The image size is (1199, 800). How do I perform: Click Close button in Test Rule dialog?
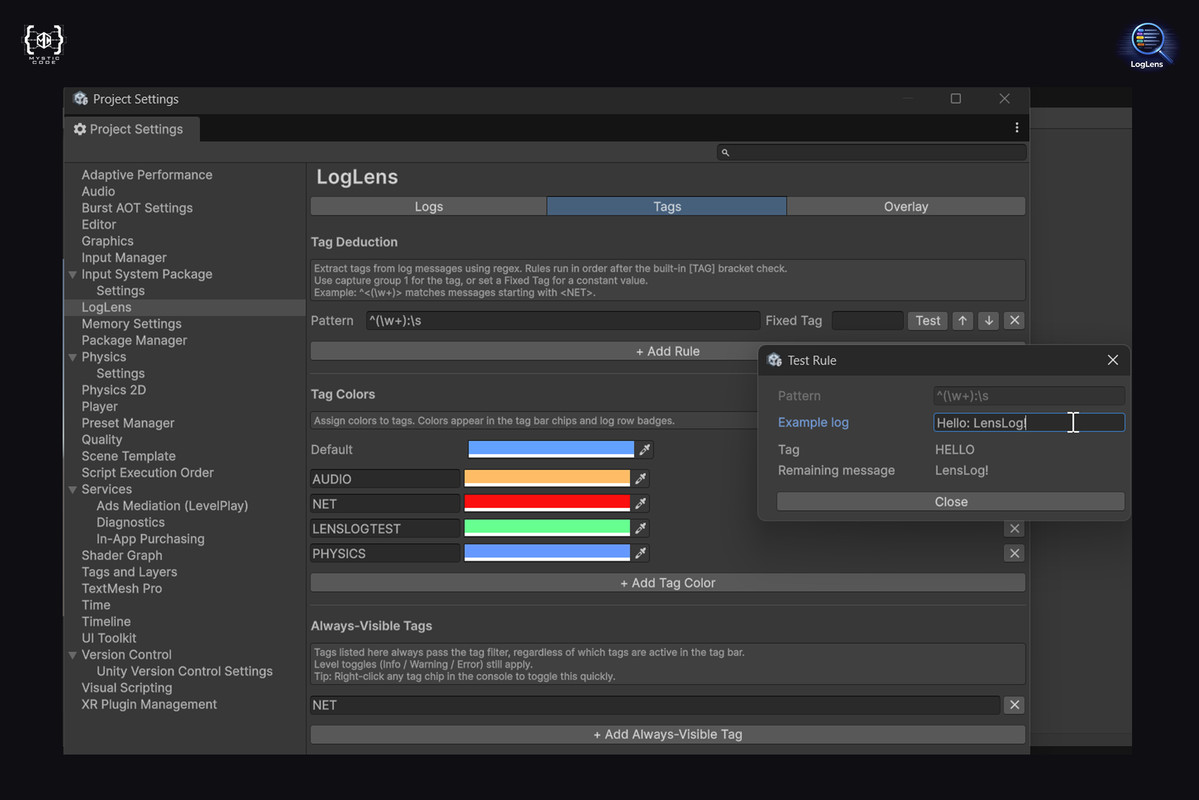[x=950, y=502]
